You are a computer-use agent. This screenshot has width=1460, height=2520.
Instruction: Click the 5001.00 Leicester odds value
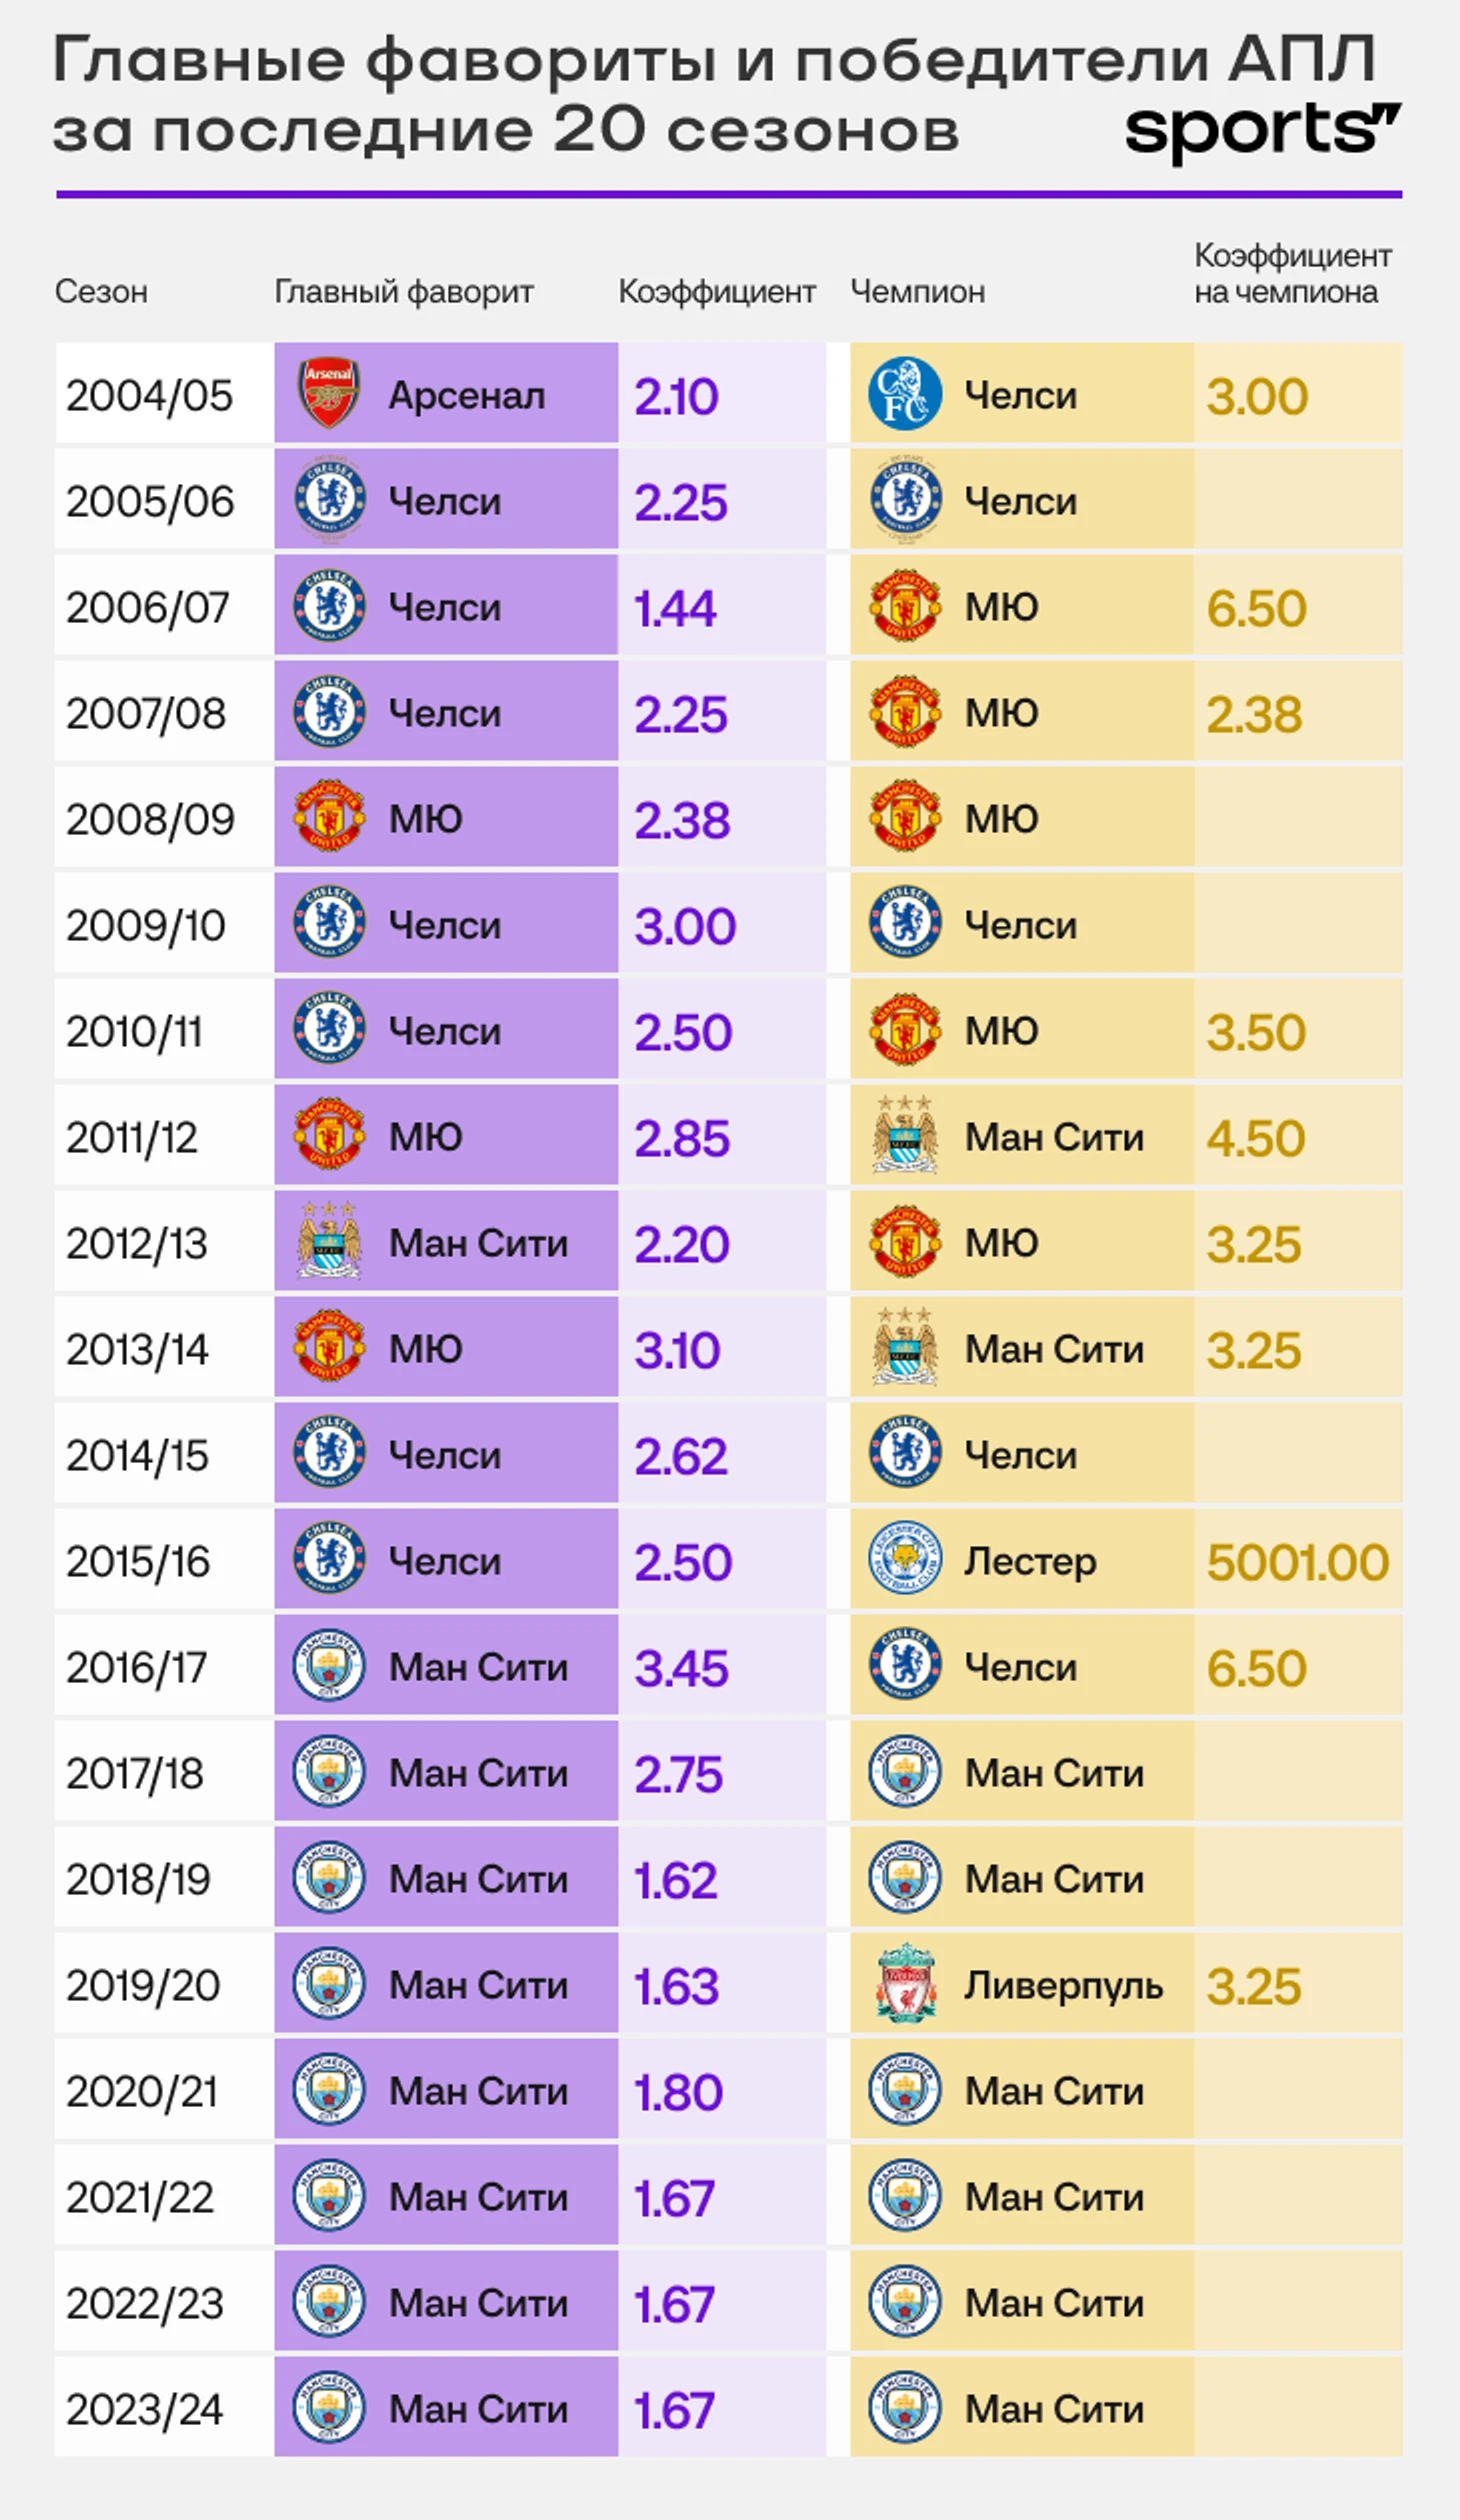(1297, 1561)
